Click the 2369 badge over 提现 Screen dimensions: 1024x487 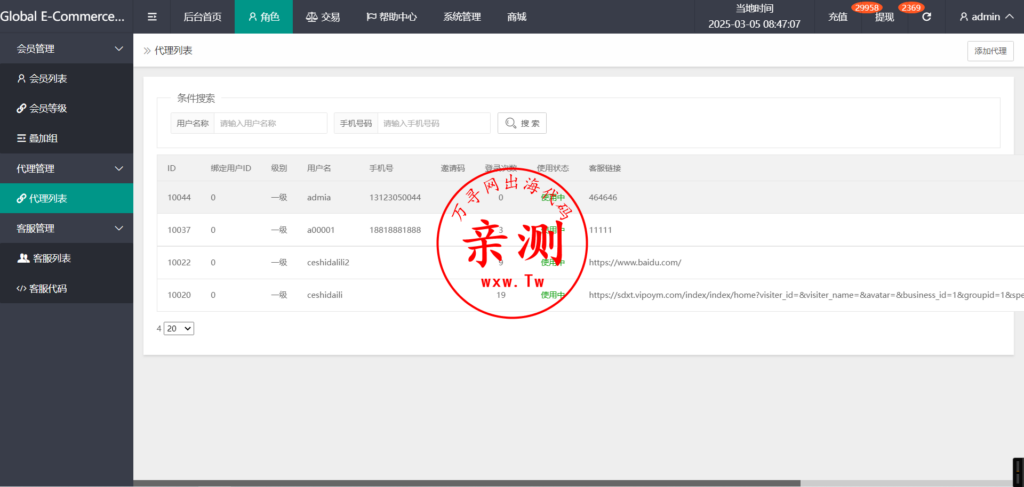point(910,7)
